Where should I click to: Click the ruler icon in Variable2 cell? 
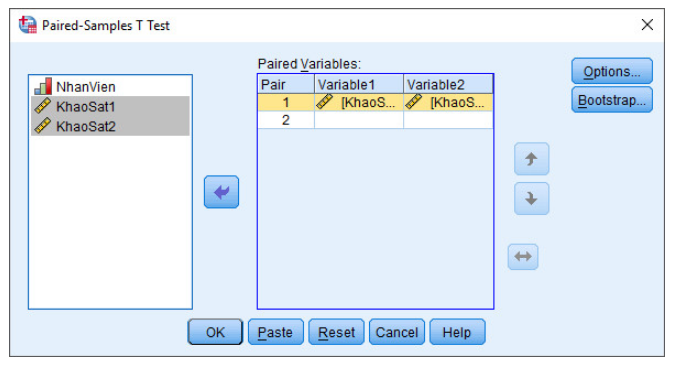(413, 102)
